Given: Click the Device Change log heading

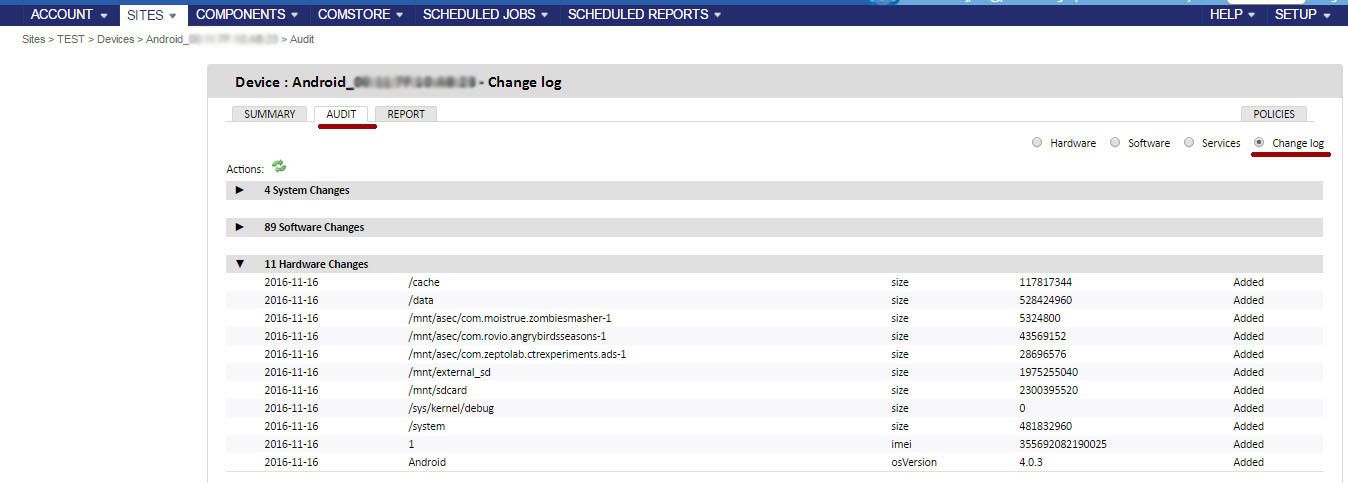Looking at the screenshot, I should tap(398, 82).
